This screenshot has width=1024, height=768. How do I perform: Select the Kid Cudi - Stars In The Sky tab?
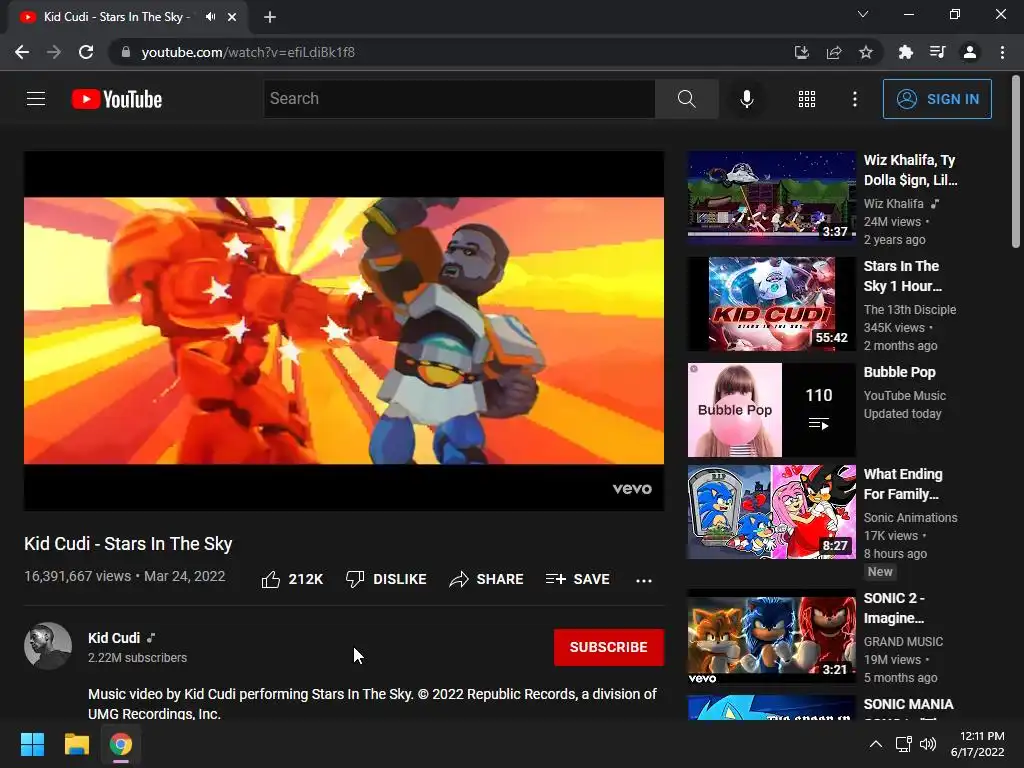pos(116,17)
